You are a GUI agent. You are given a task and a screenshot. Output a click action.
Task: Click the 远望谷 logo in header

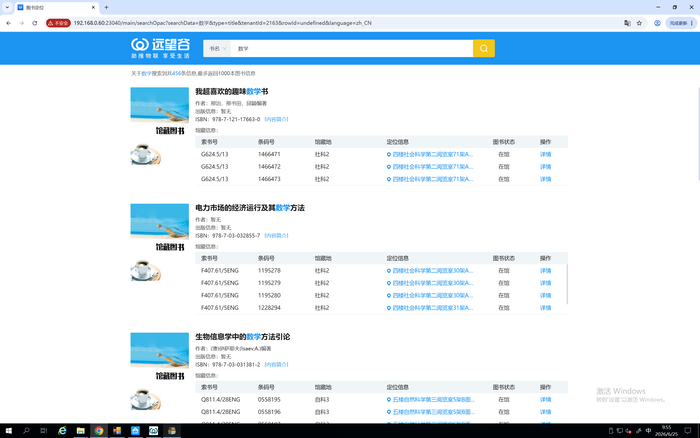coord(160,48)
